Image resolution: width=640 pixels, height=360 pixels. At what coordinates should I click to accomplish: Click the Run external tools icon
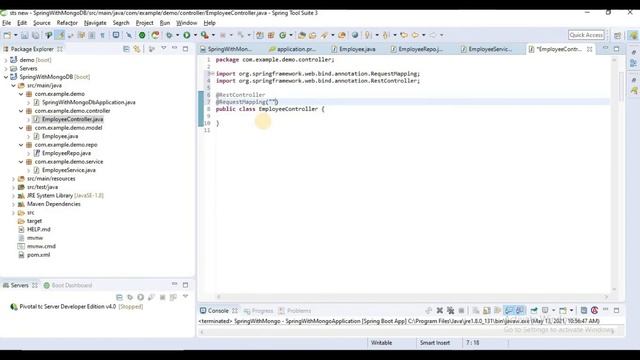[x=204, y=35]
